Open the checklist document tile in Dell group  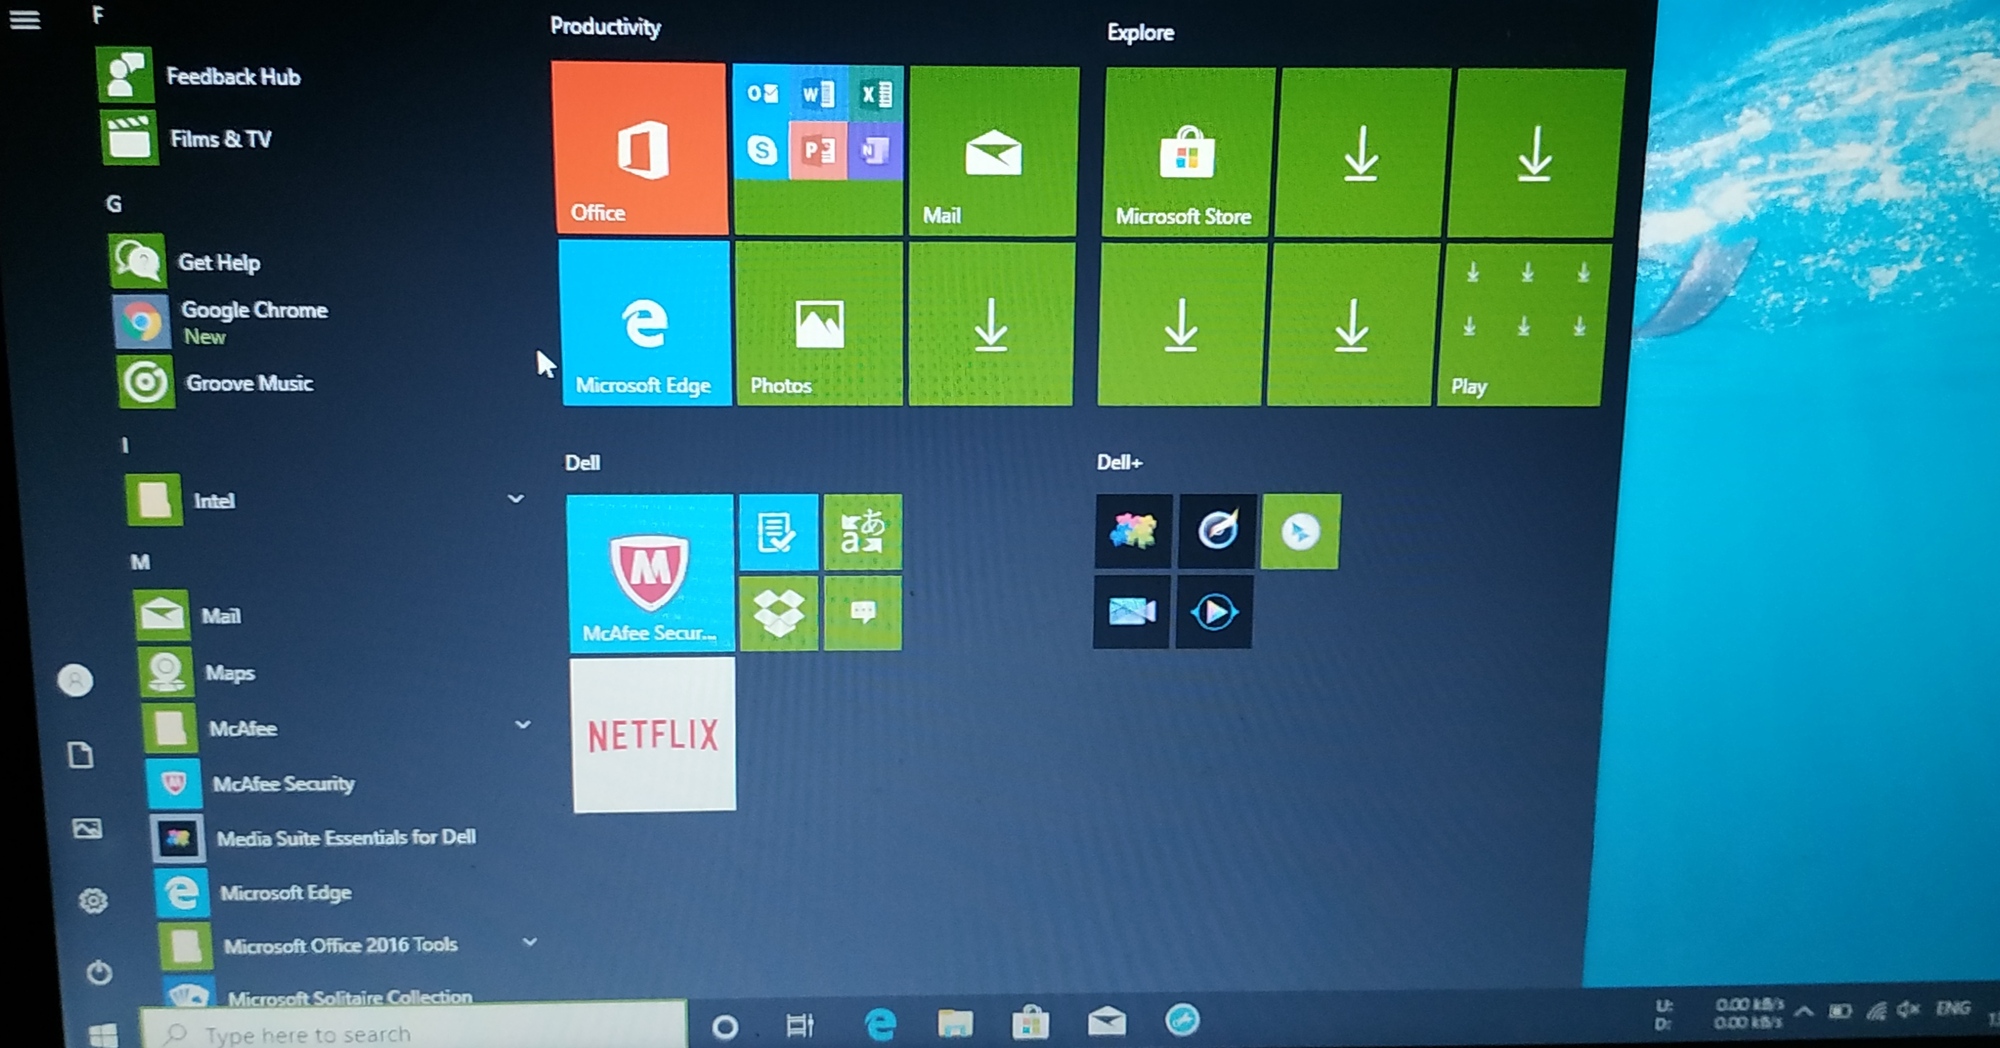(x=778, y=532)
